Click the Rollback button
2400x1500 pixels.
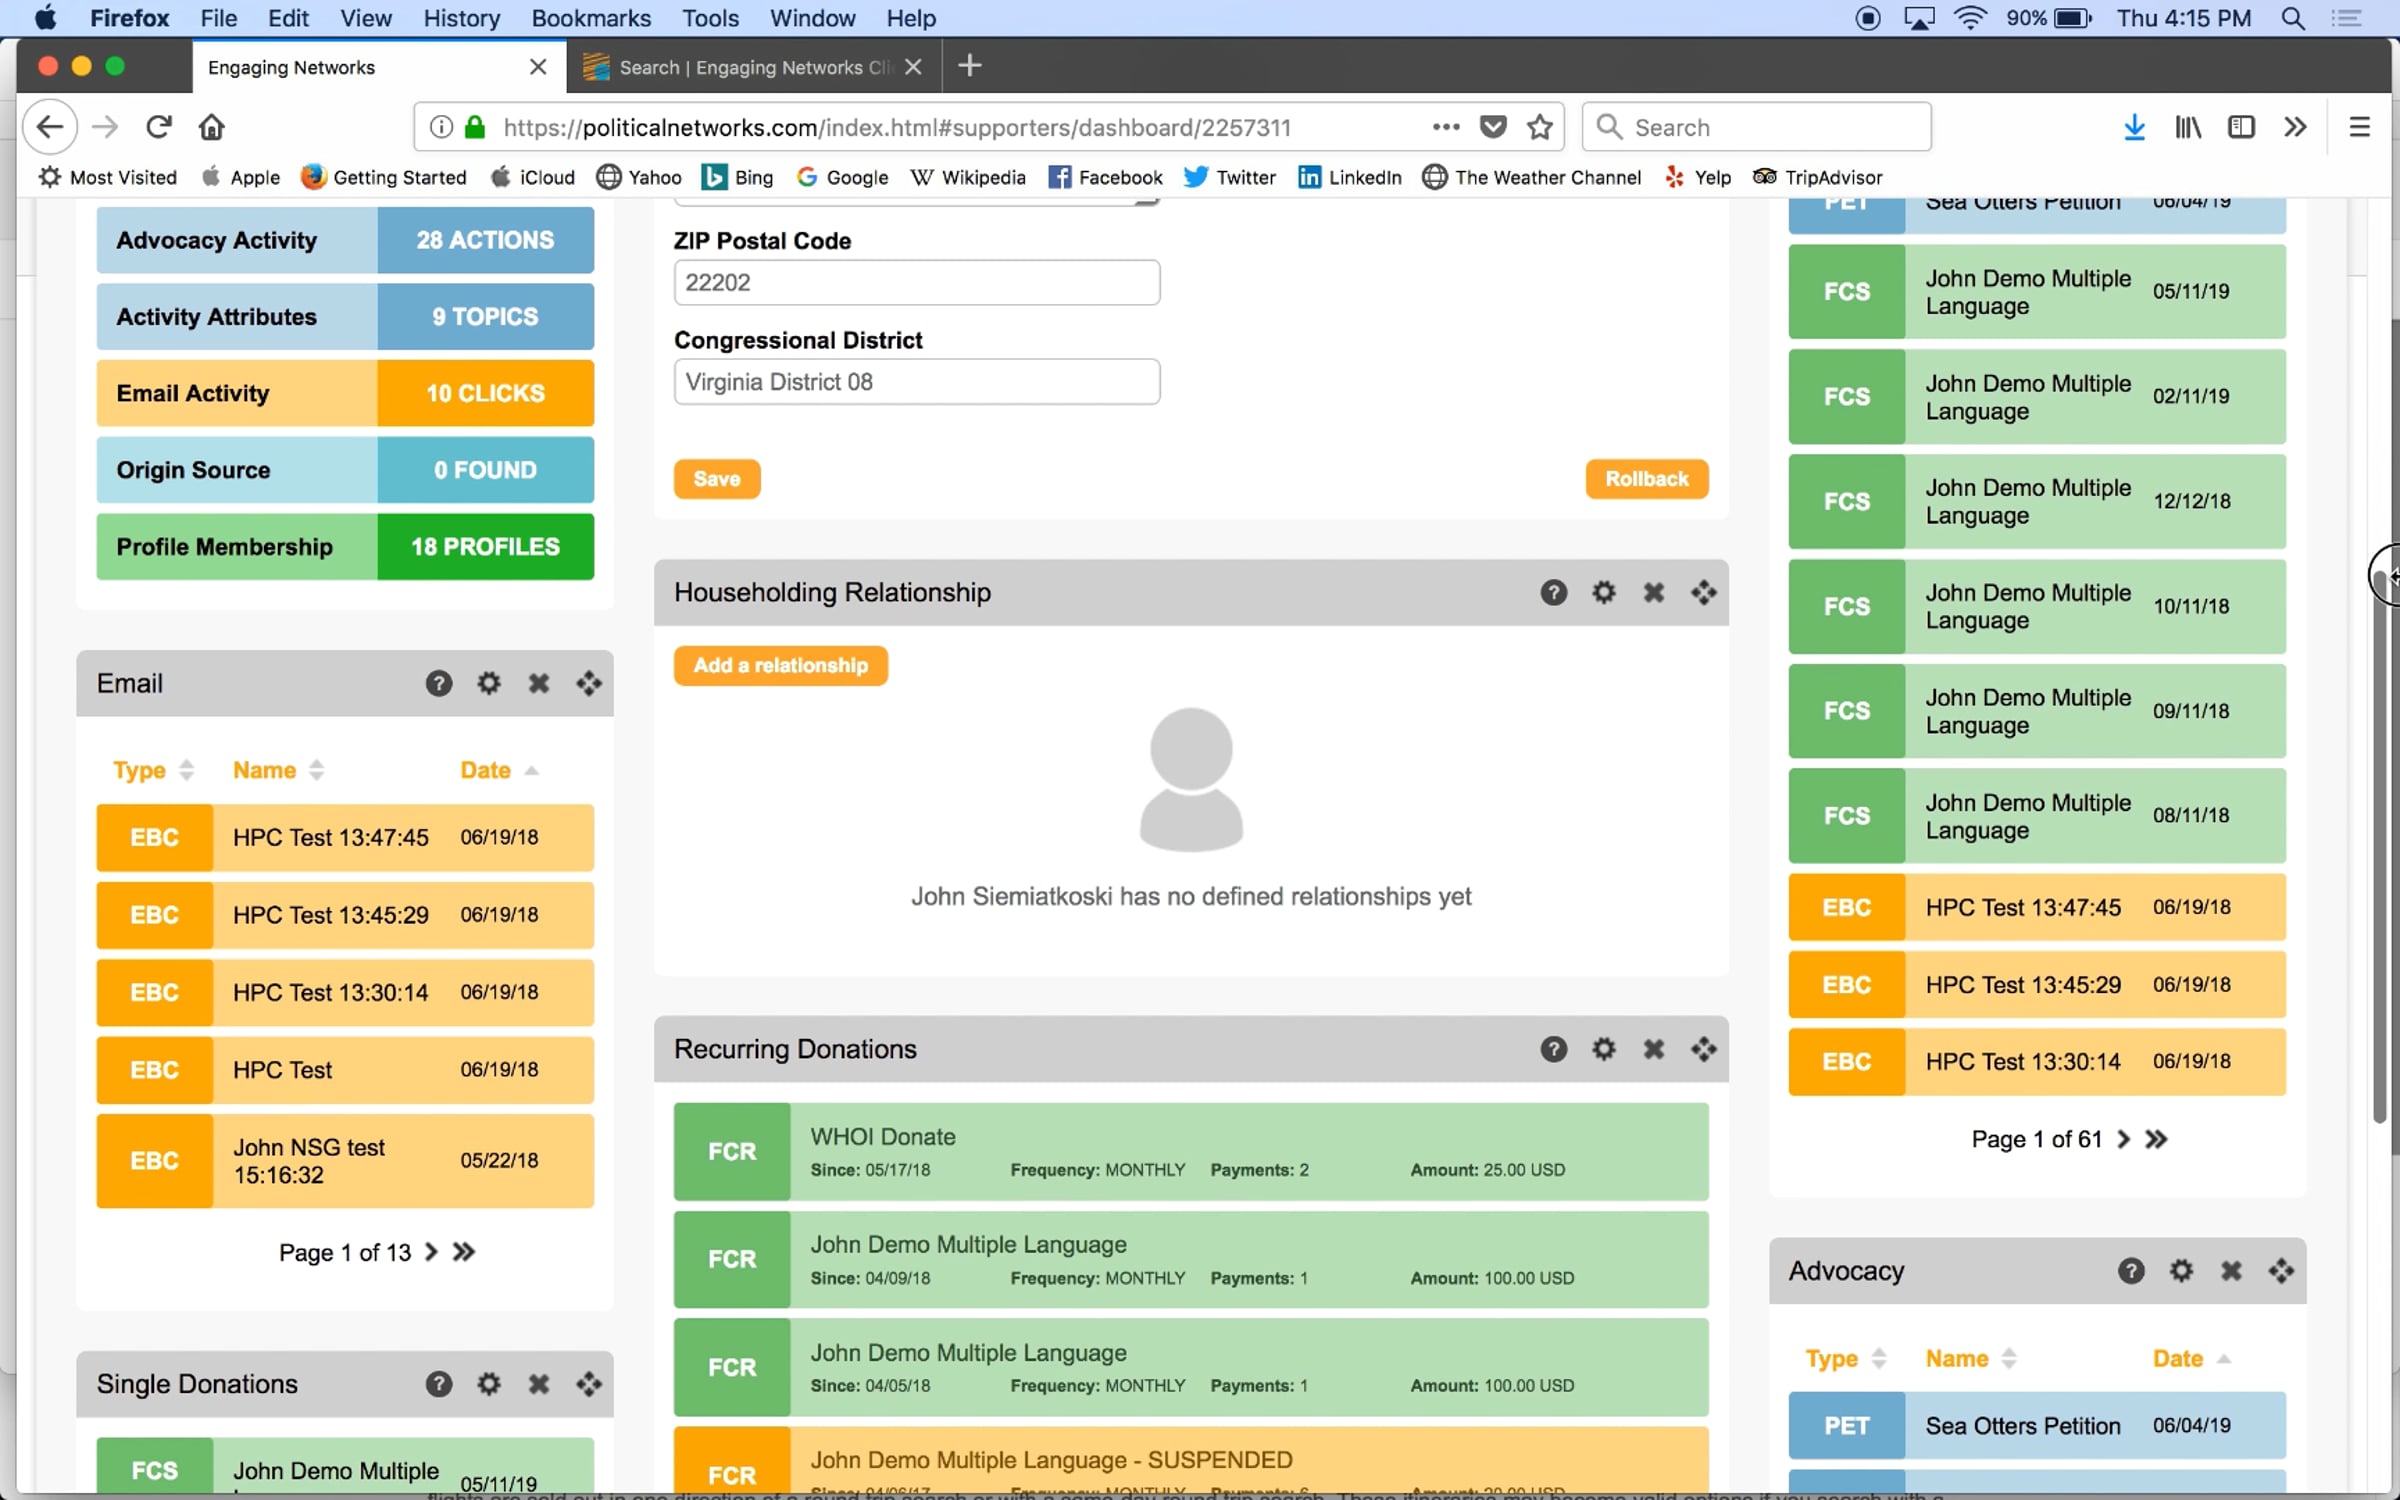point(1646,478)
